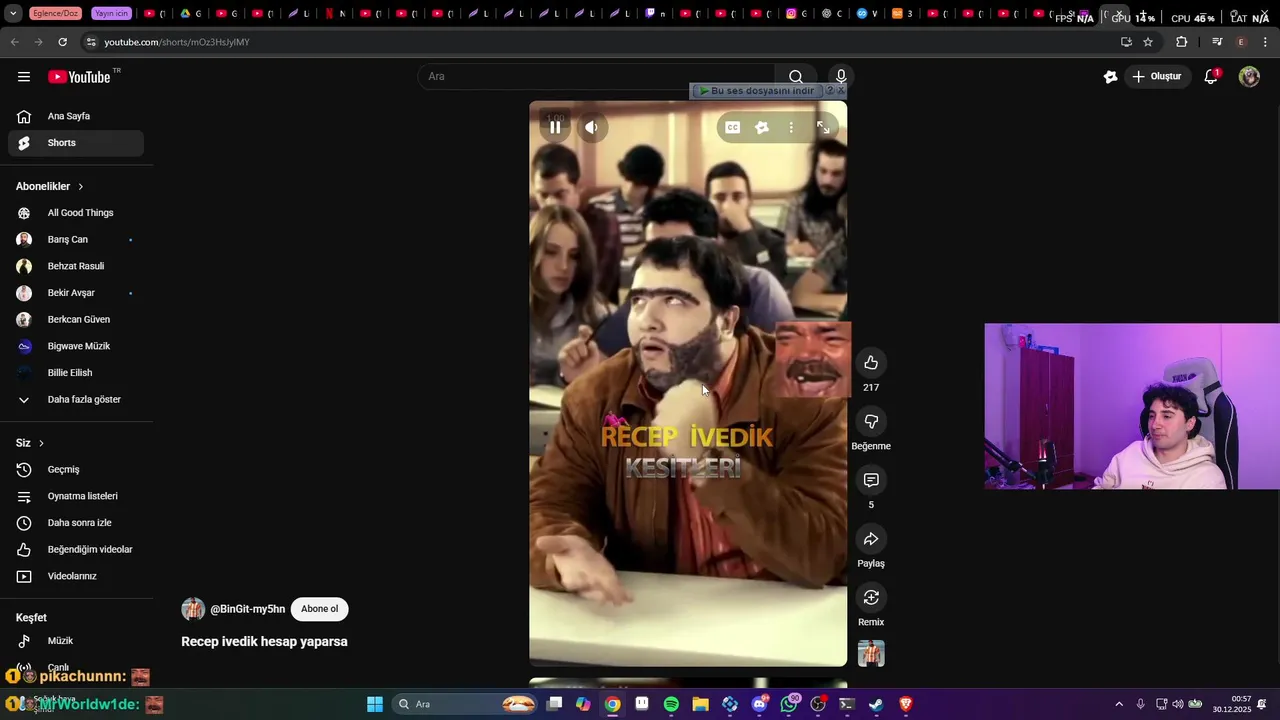Open Brave browser from the taskbar
The width and height of the screenshot is (1280, 720).
point(906,704)
